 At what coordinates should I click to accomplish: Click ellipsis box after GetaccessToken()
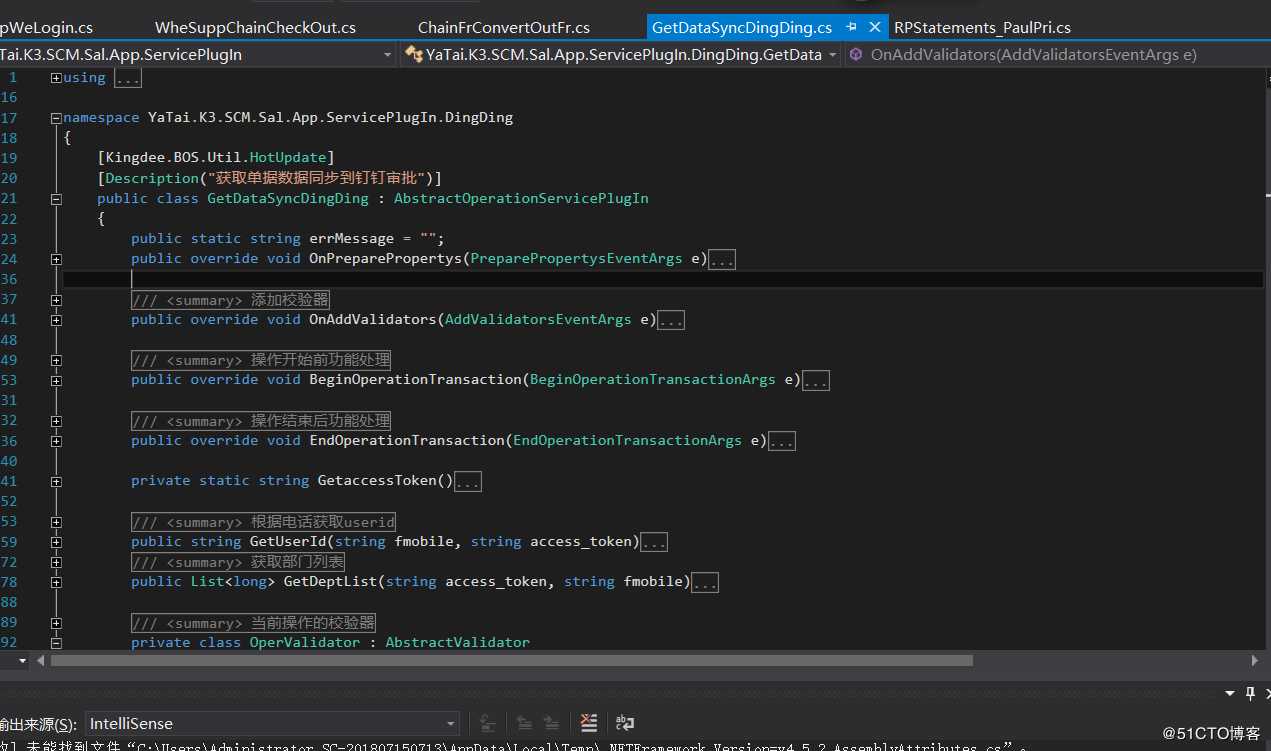click(x=468, y=482)
